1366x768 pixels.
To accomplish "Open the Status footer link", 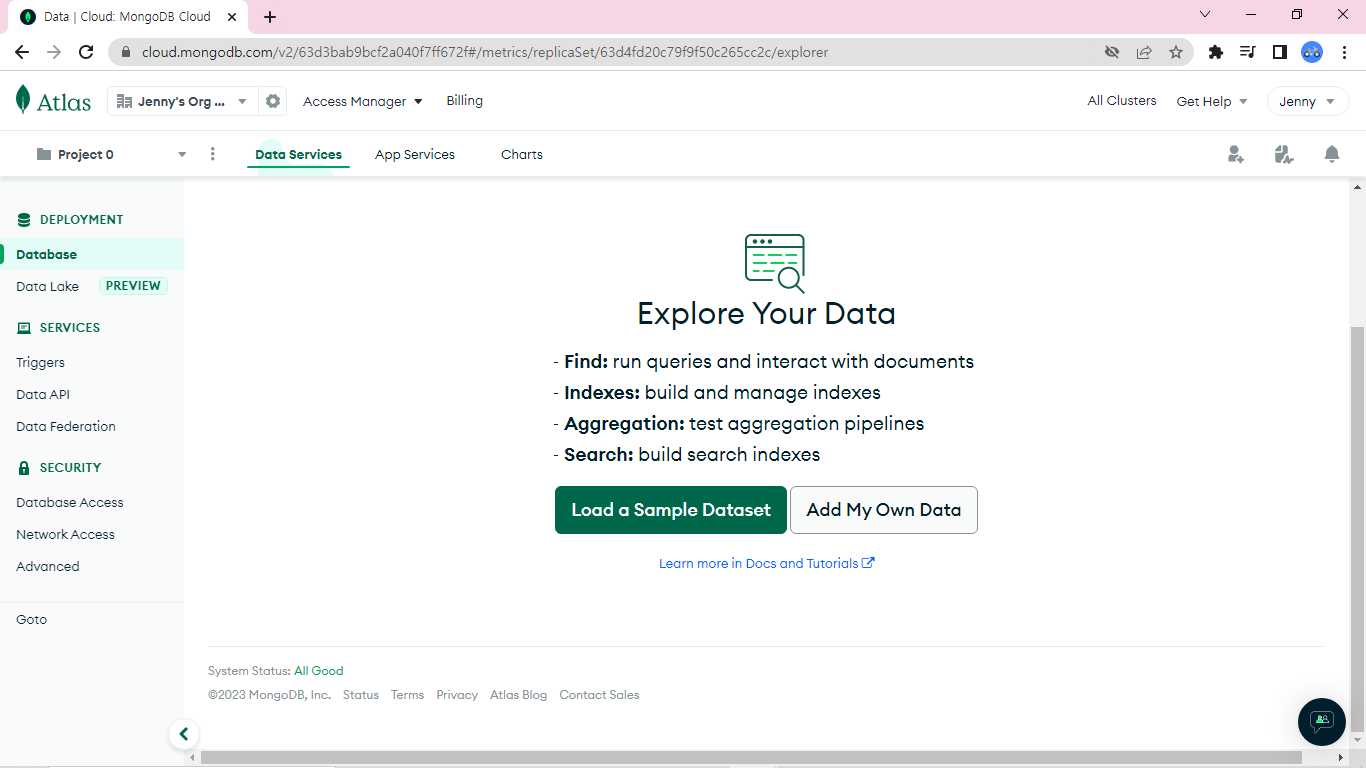I will [x=361, y=695].
